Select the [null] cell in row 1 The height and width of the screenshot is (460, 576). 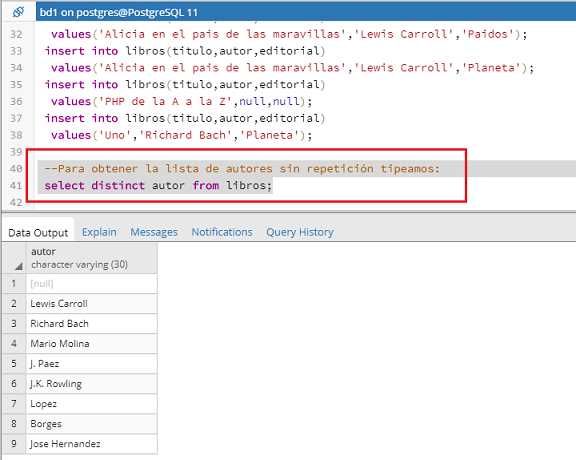click(x=91, y=284)
